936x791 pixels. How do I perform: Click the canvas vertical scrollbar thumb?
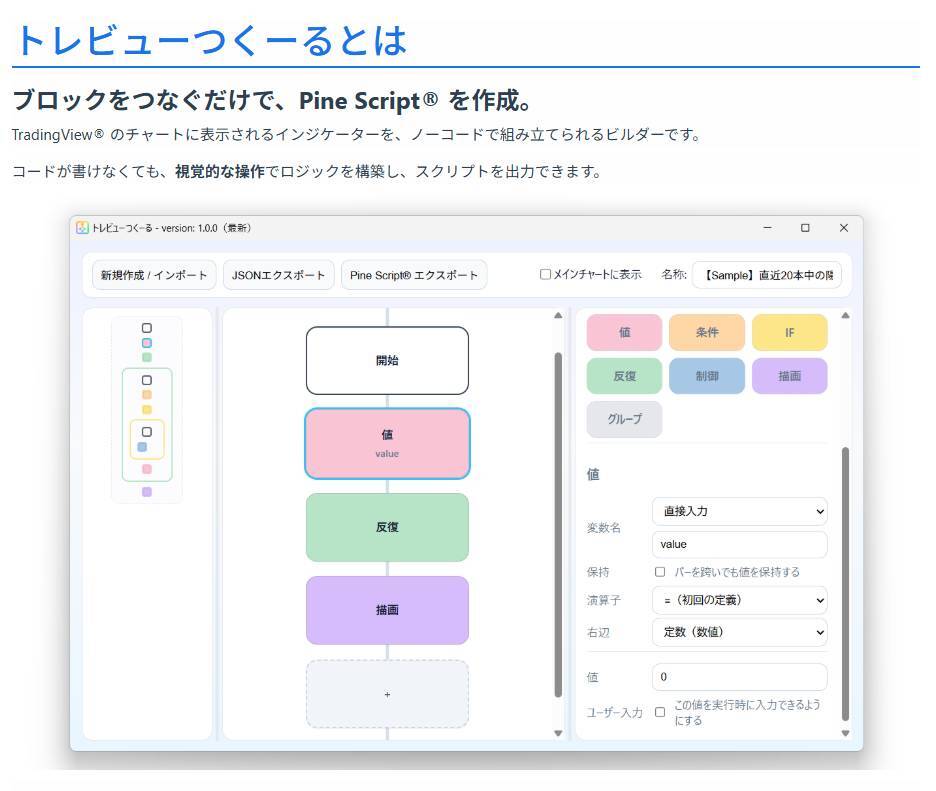point(558,525)
